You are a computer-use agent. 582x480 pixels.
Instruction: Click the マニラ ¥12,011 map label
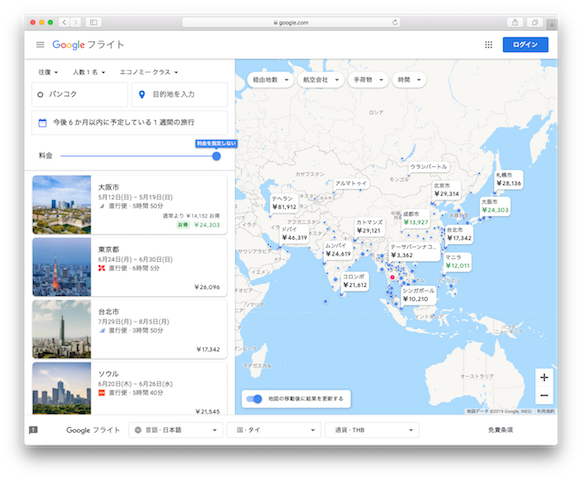pos(458,262)
